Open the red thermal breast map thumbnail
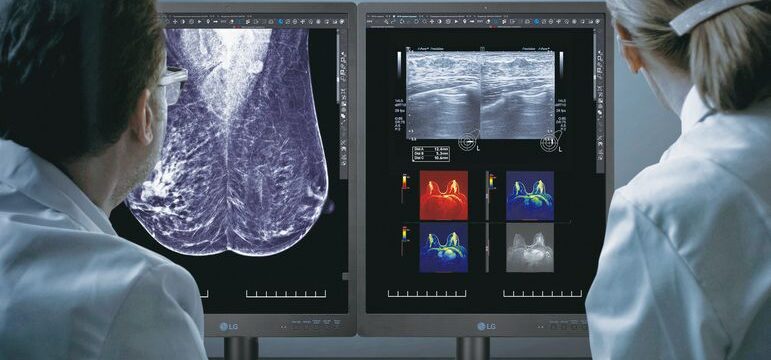This screenshot has width=771, height=360. [x=444, y=195]
